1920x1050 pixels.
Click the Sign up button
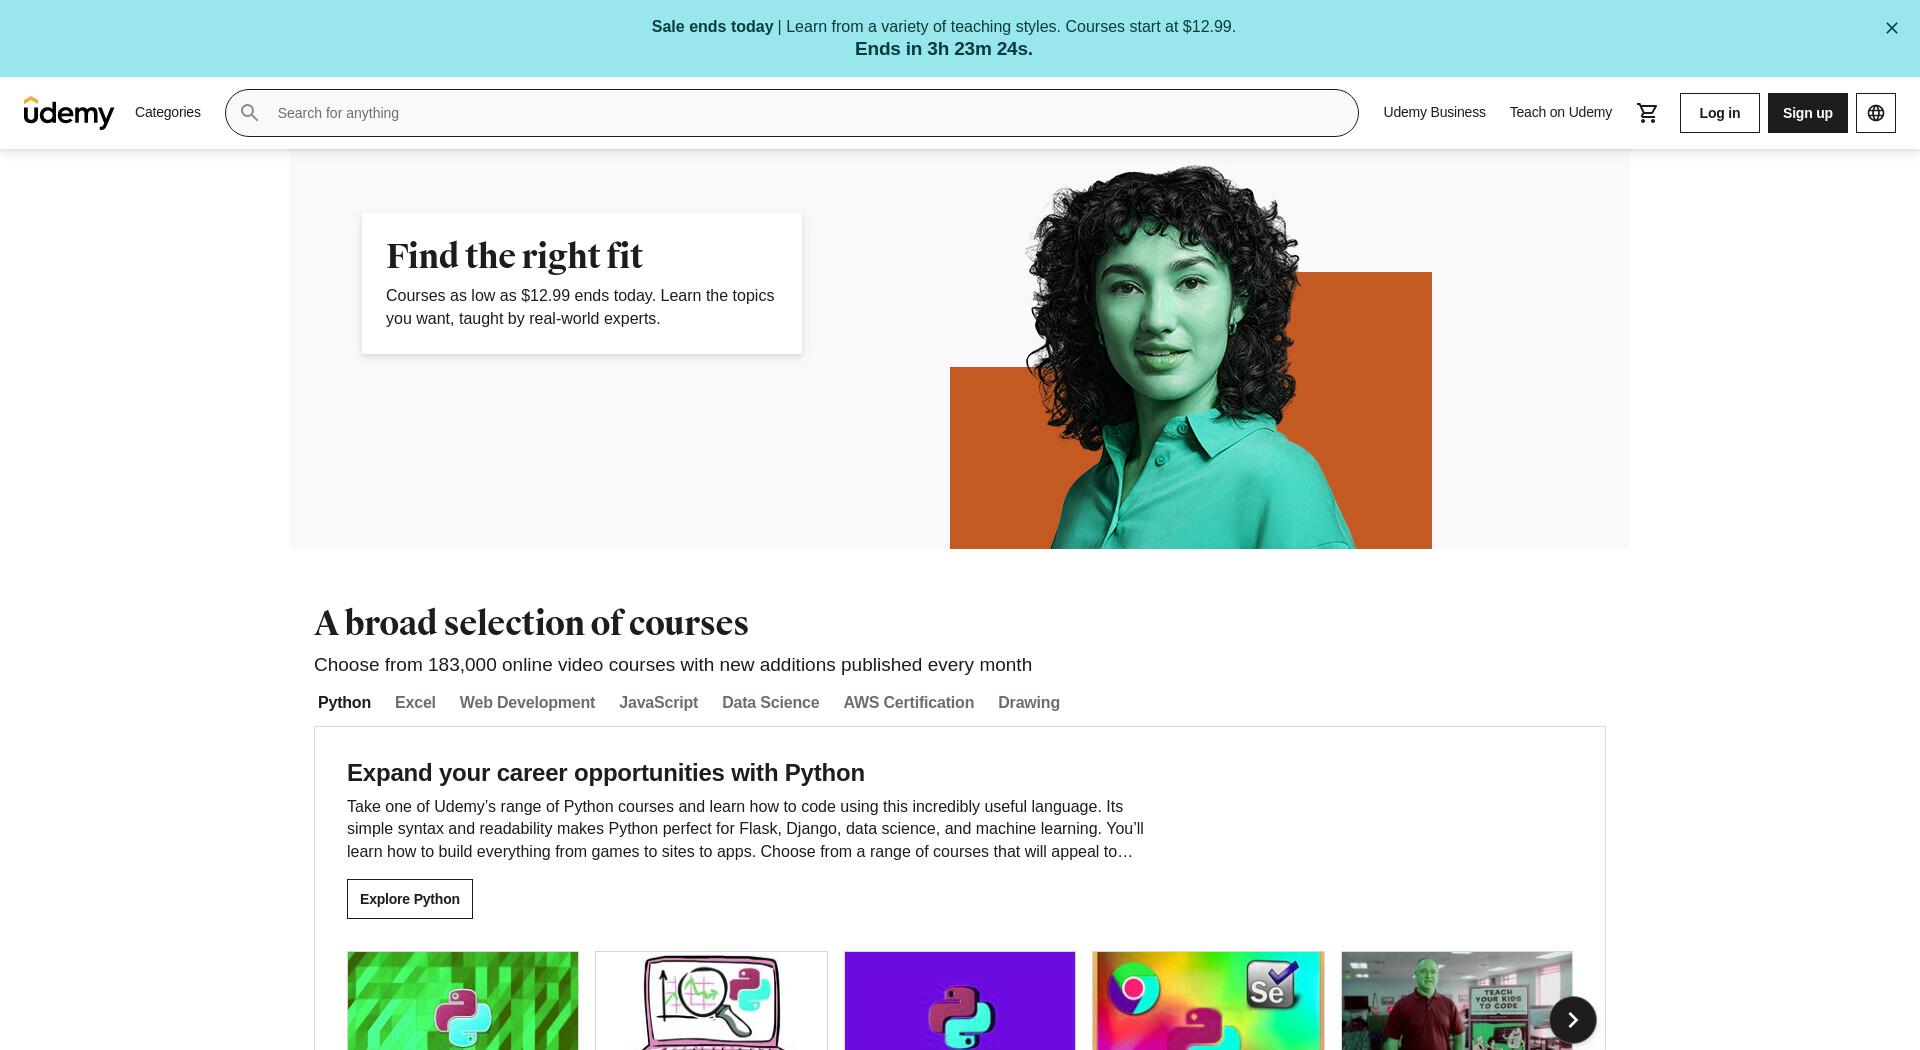click(x=1807, y=113)
